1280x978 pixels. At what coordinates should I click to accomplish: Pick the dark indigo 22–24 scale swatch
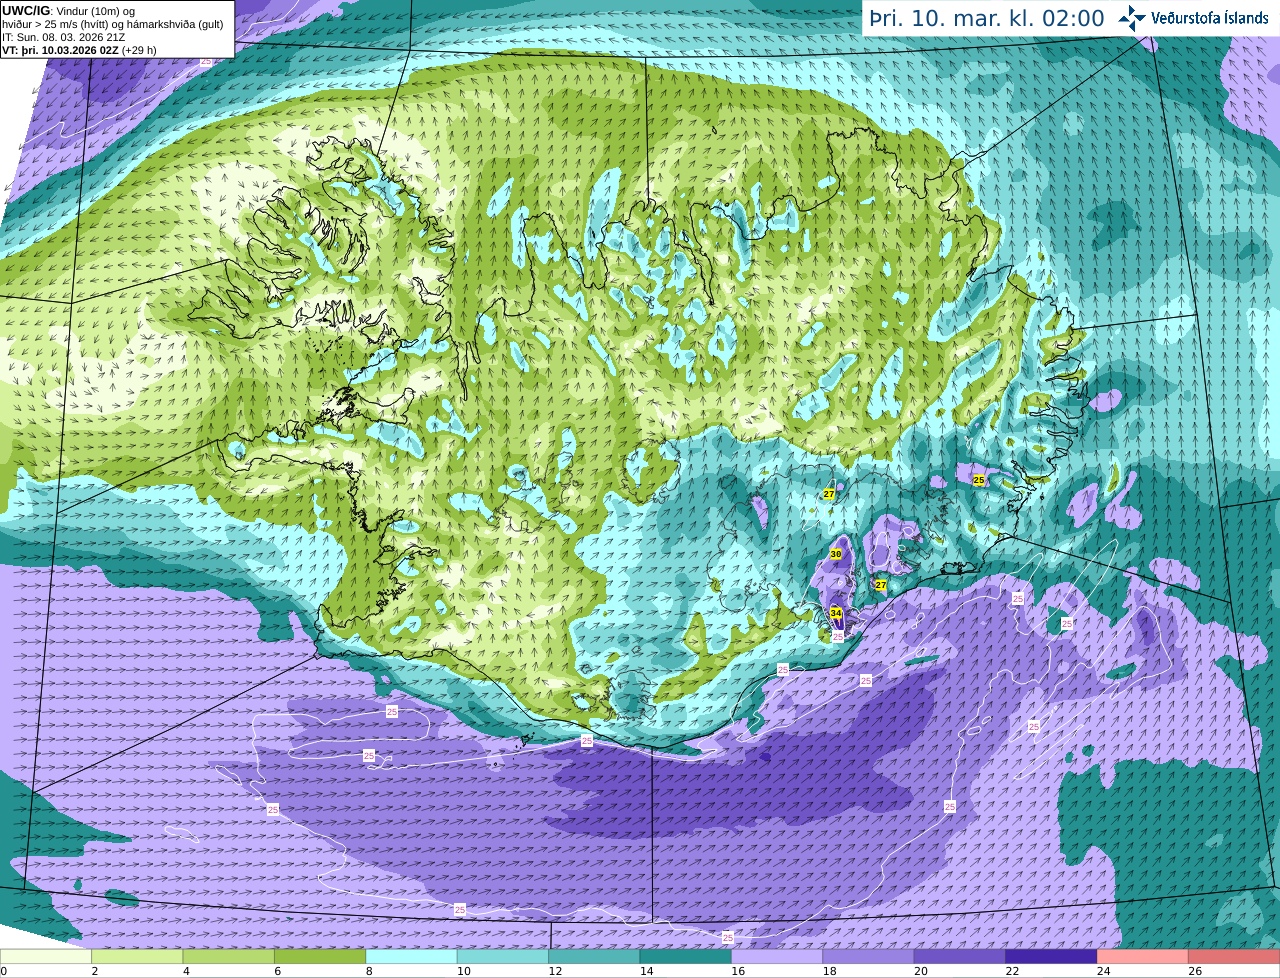pos(1051,956)
